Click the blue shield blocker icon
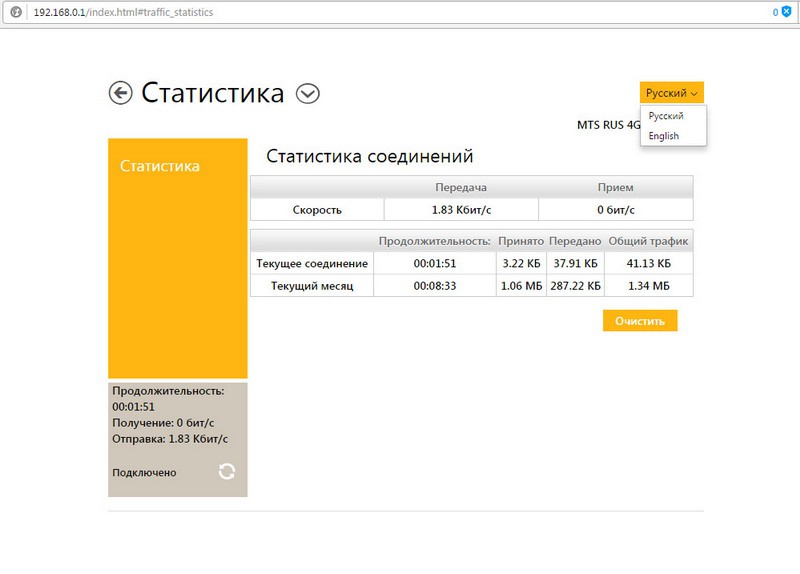Image resolution: width=800 pixels, height=574 pixels. tap(785, 13)
